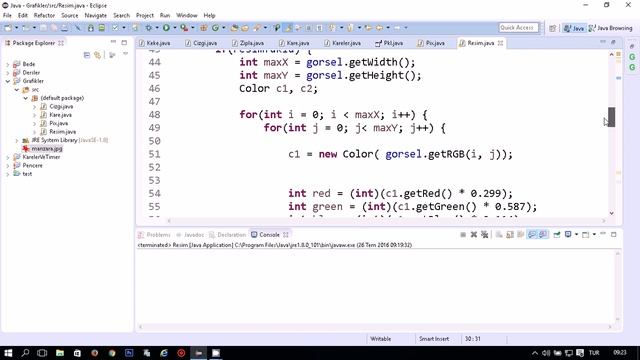This screenshot has width=640, height=360.
Task: Click the Open Type toolbar icon
Action: 234,28
